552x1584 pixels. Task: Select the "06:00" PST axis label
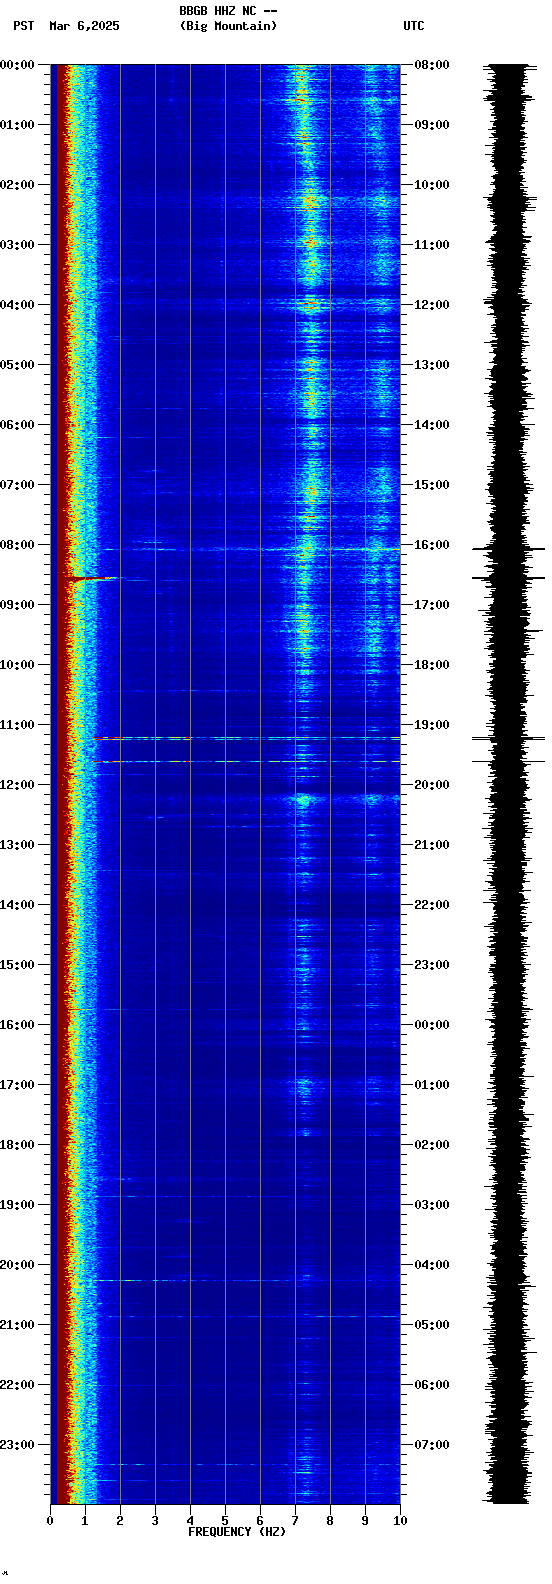tap(17, 425)
